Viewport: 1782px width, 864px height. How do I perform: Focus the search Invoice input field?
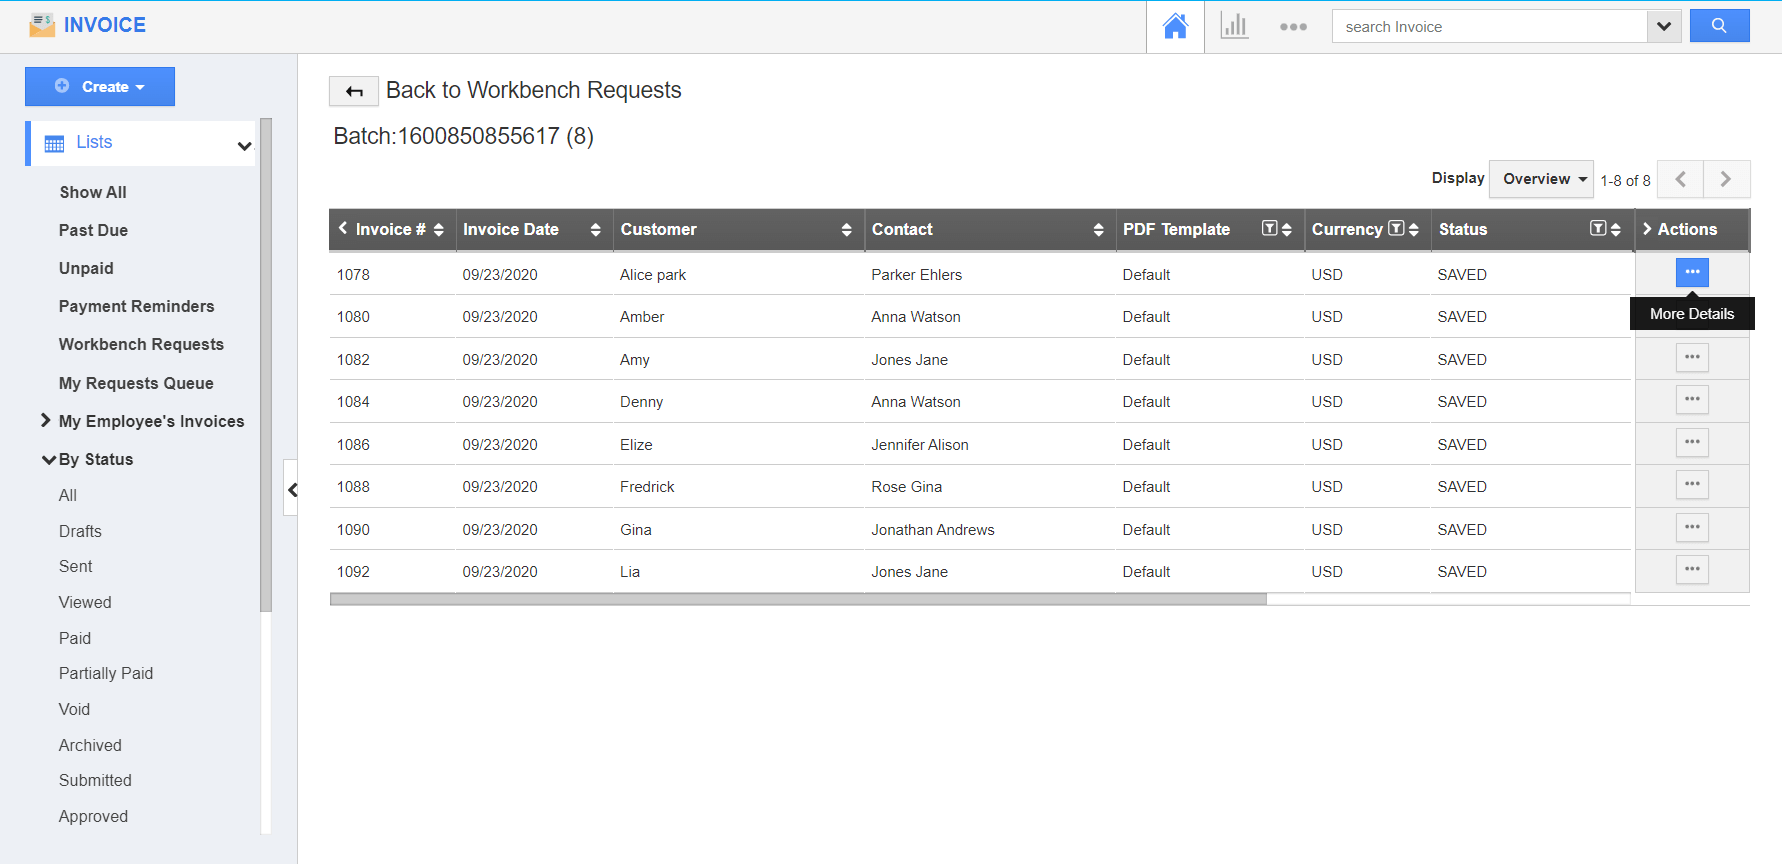[1489, 26]
